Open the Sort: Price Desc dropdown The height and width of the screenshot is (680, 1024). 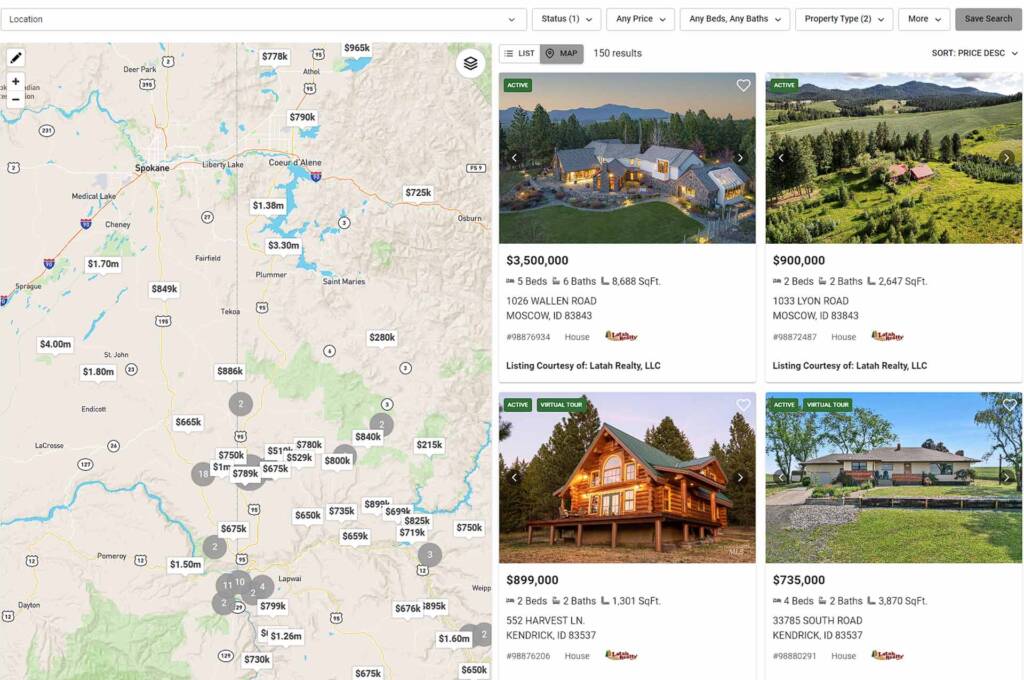tap(974, 54)
